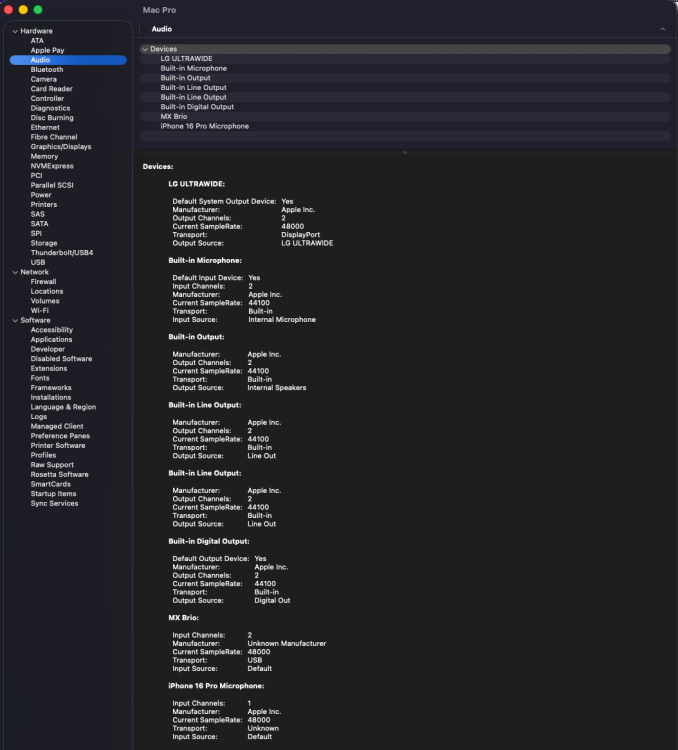
Task: Select Managed Client item
Action: click(x=57, y=426)
